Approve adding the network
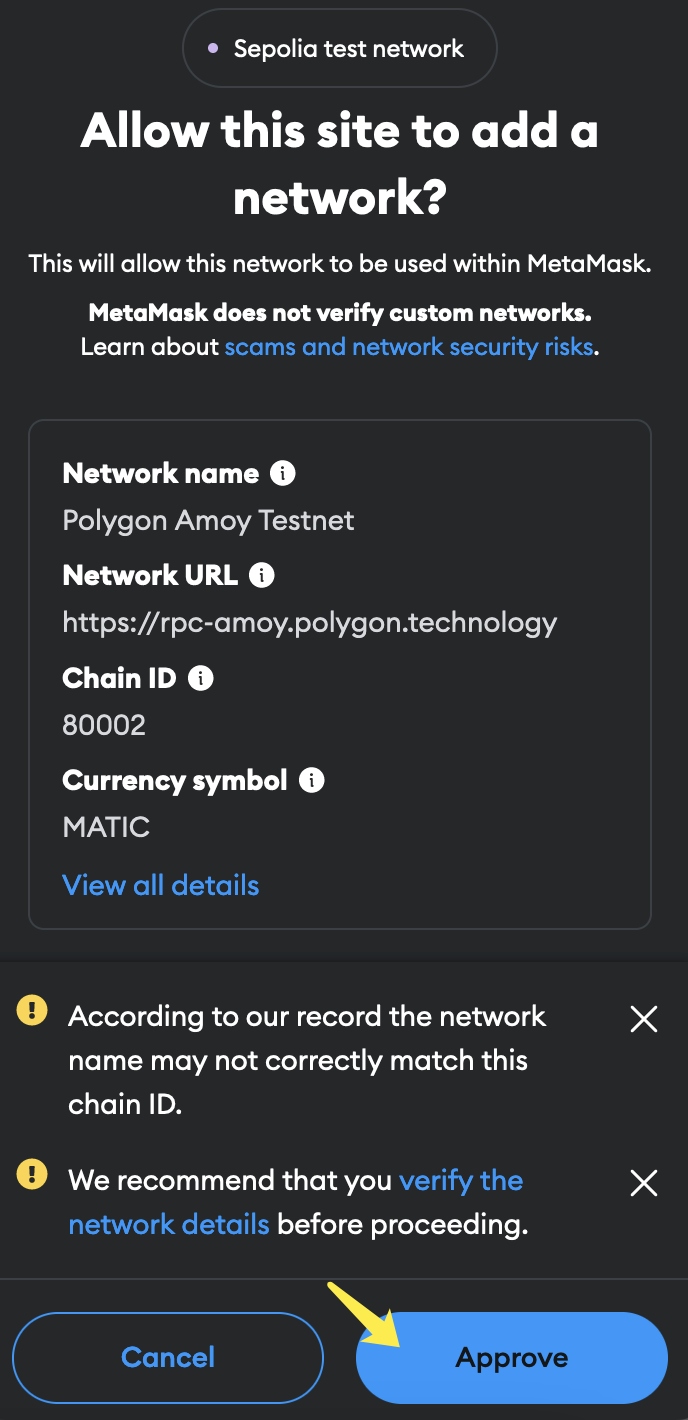This screenshot has height=1420, width=688. (511, 1357)
